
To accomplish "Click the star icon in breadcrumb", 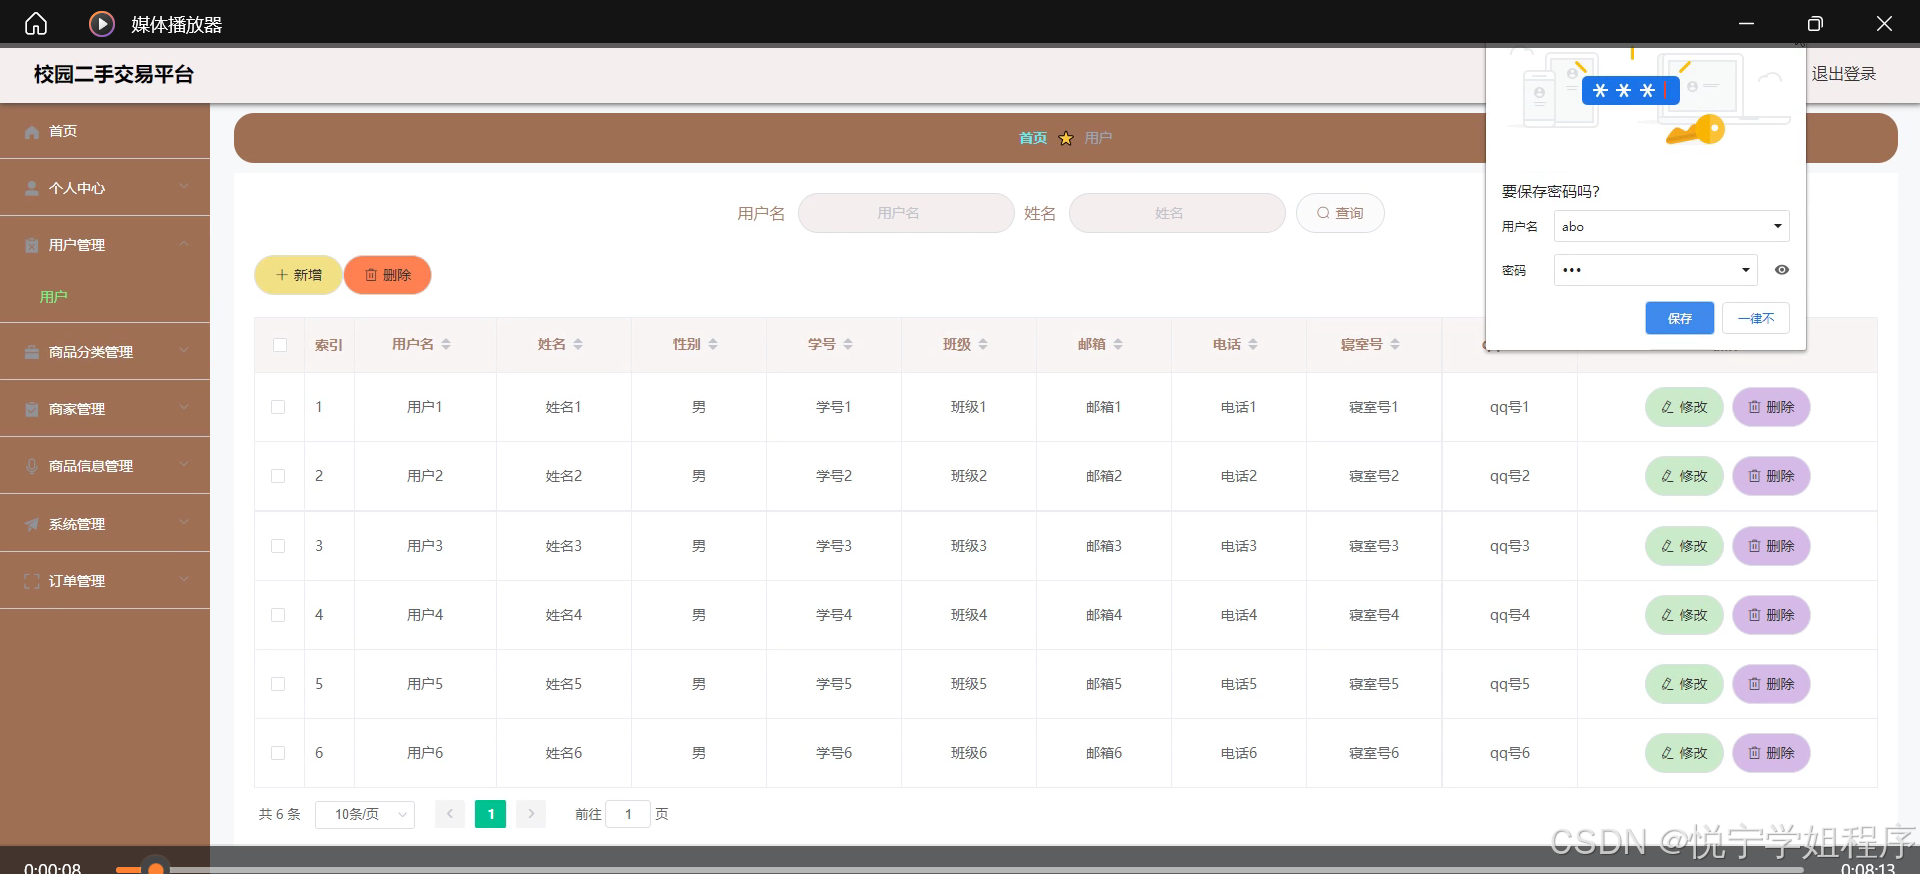I will 1066,138.
